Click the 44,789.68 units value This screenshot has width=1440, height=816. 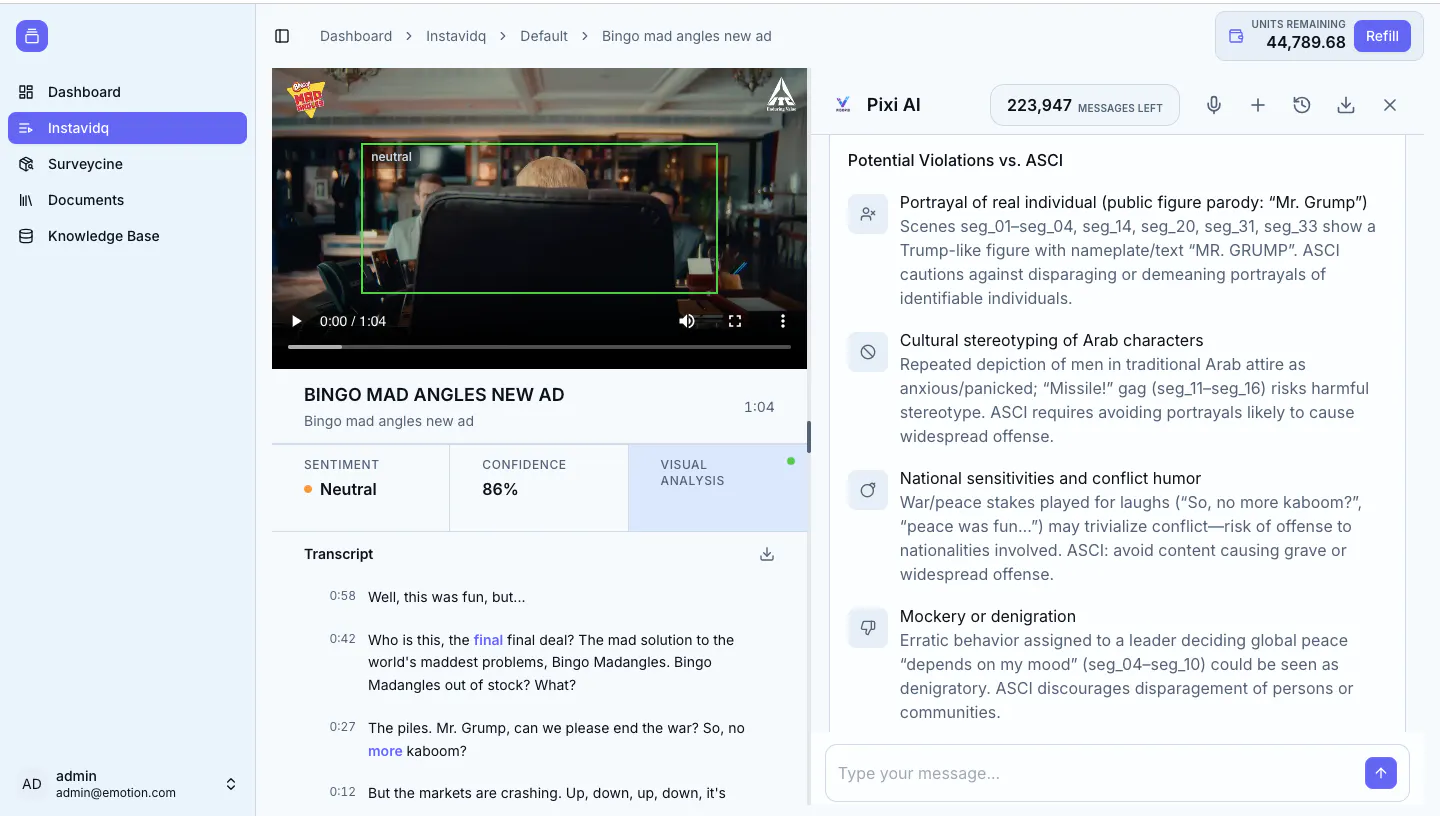click(x=1306, y=43)
